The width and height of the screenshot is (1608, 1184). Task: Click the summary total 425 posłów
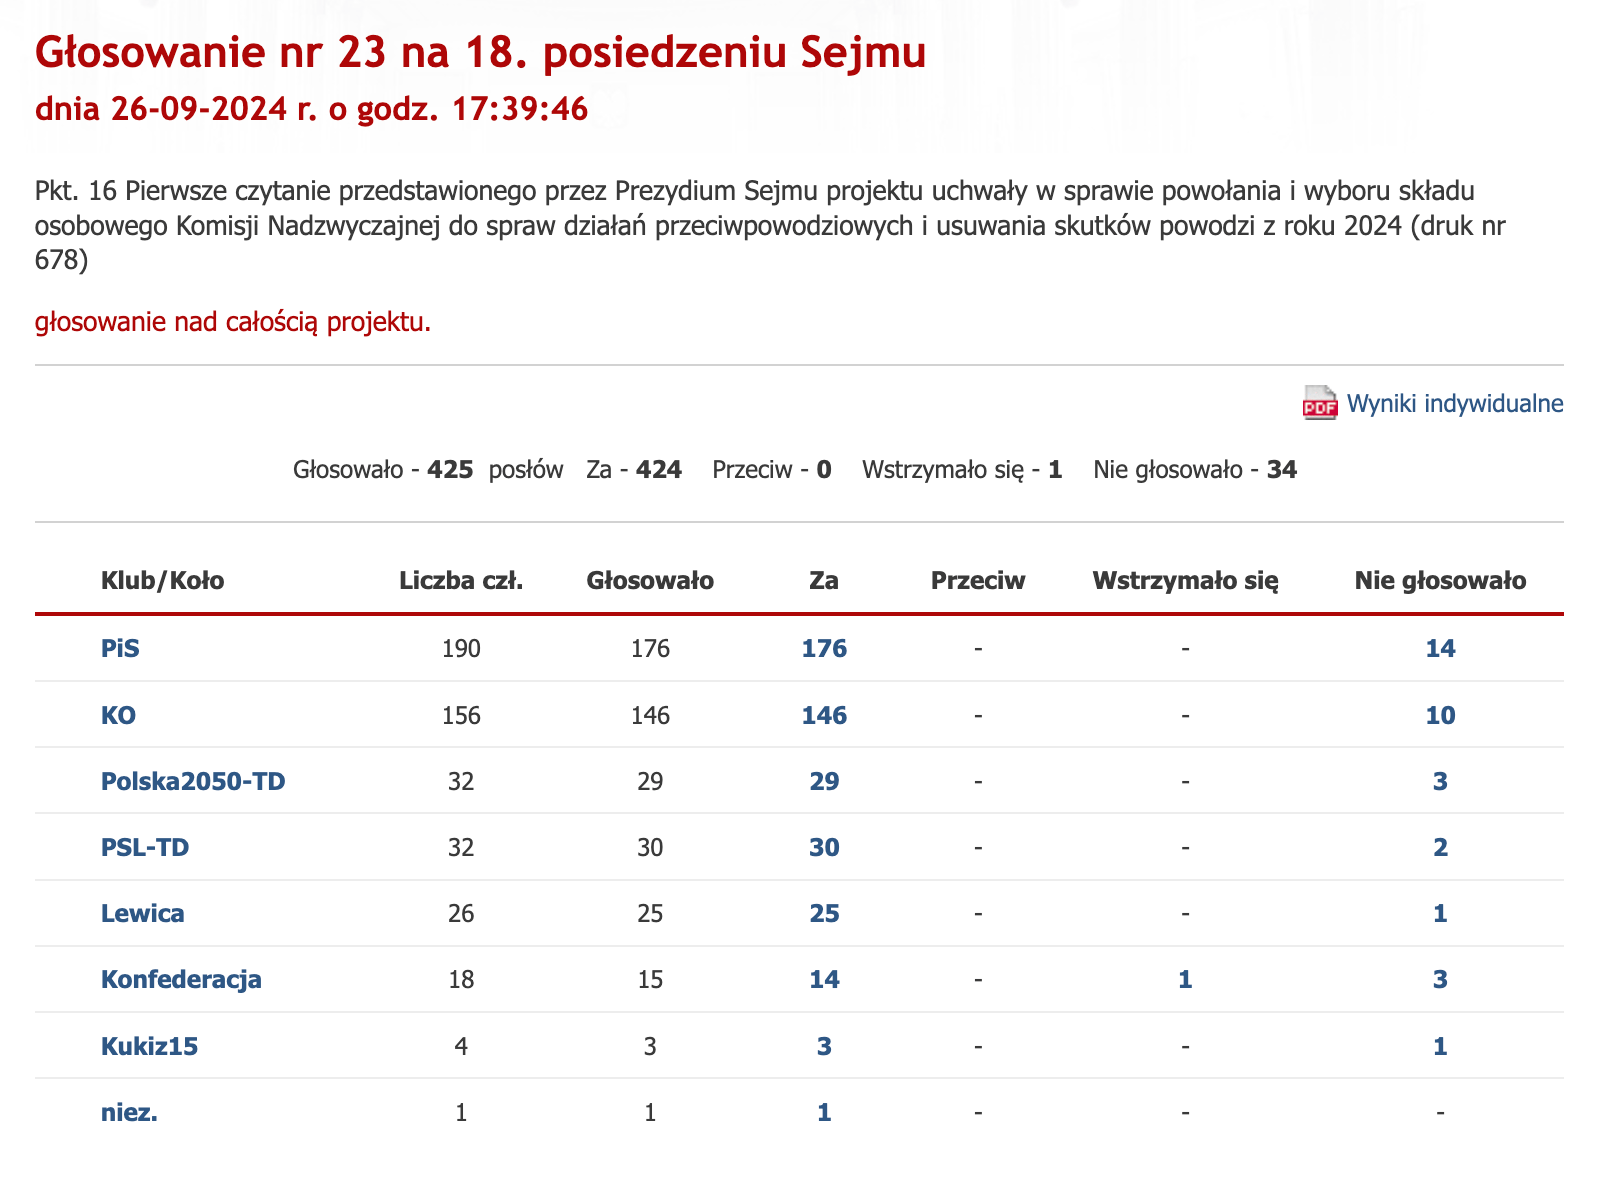tap(428, 469)
